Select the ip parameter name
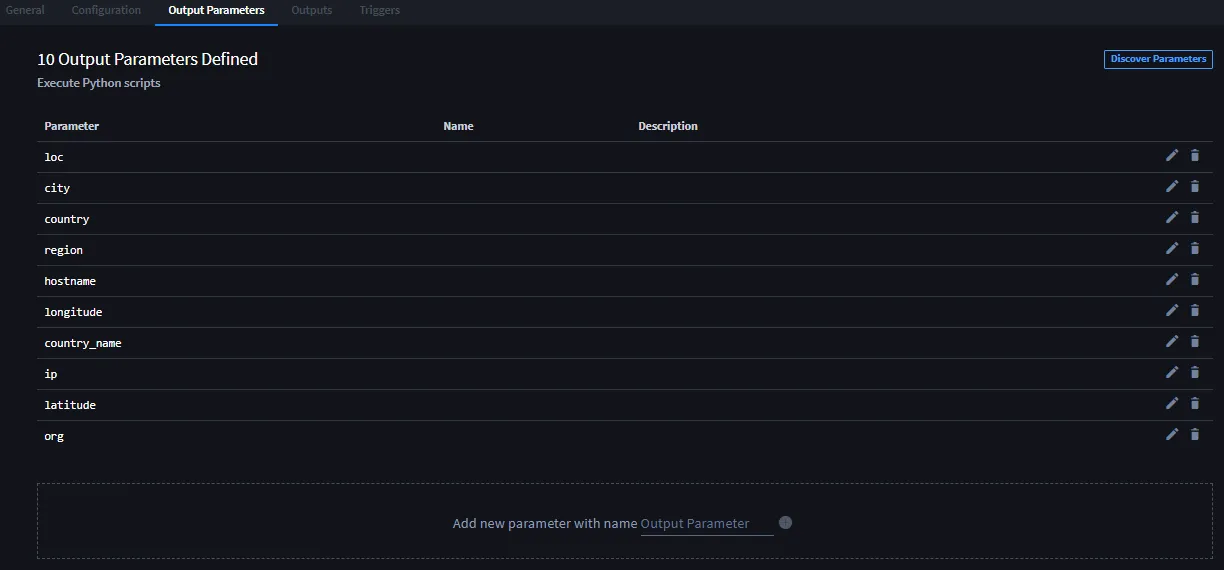Viewport: 1224px width, 570px height. click(51, 374)
